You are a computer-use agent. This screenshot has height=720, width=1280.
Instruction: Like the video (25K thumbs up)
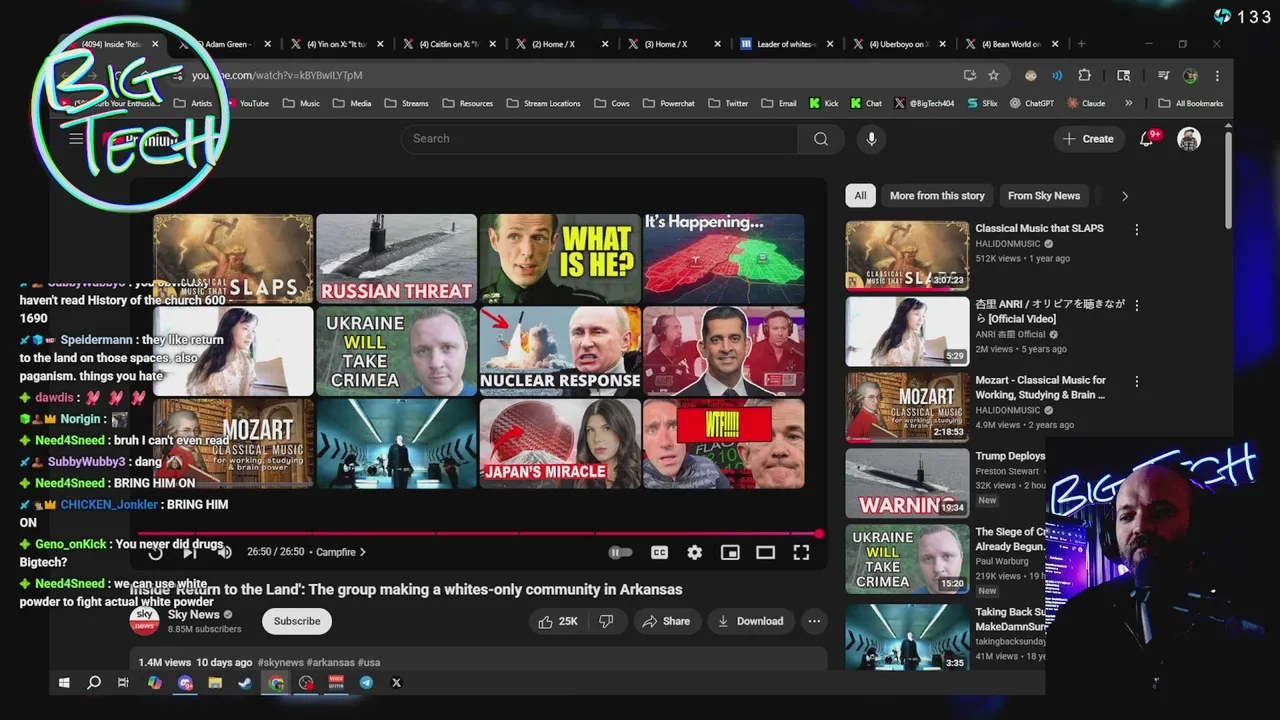pos(558,621)
